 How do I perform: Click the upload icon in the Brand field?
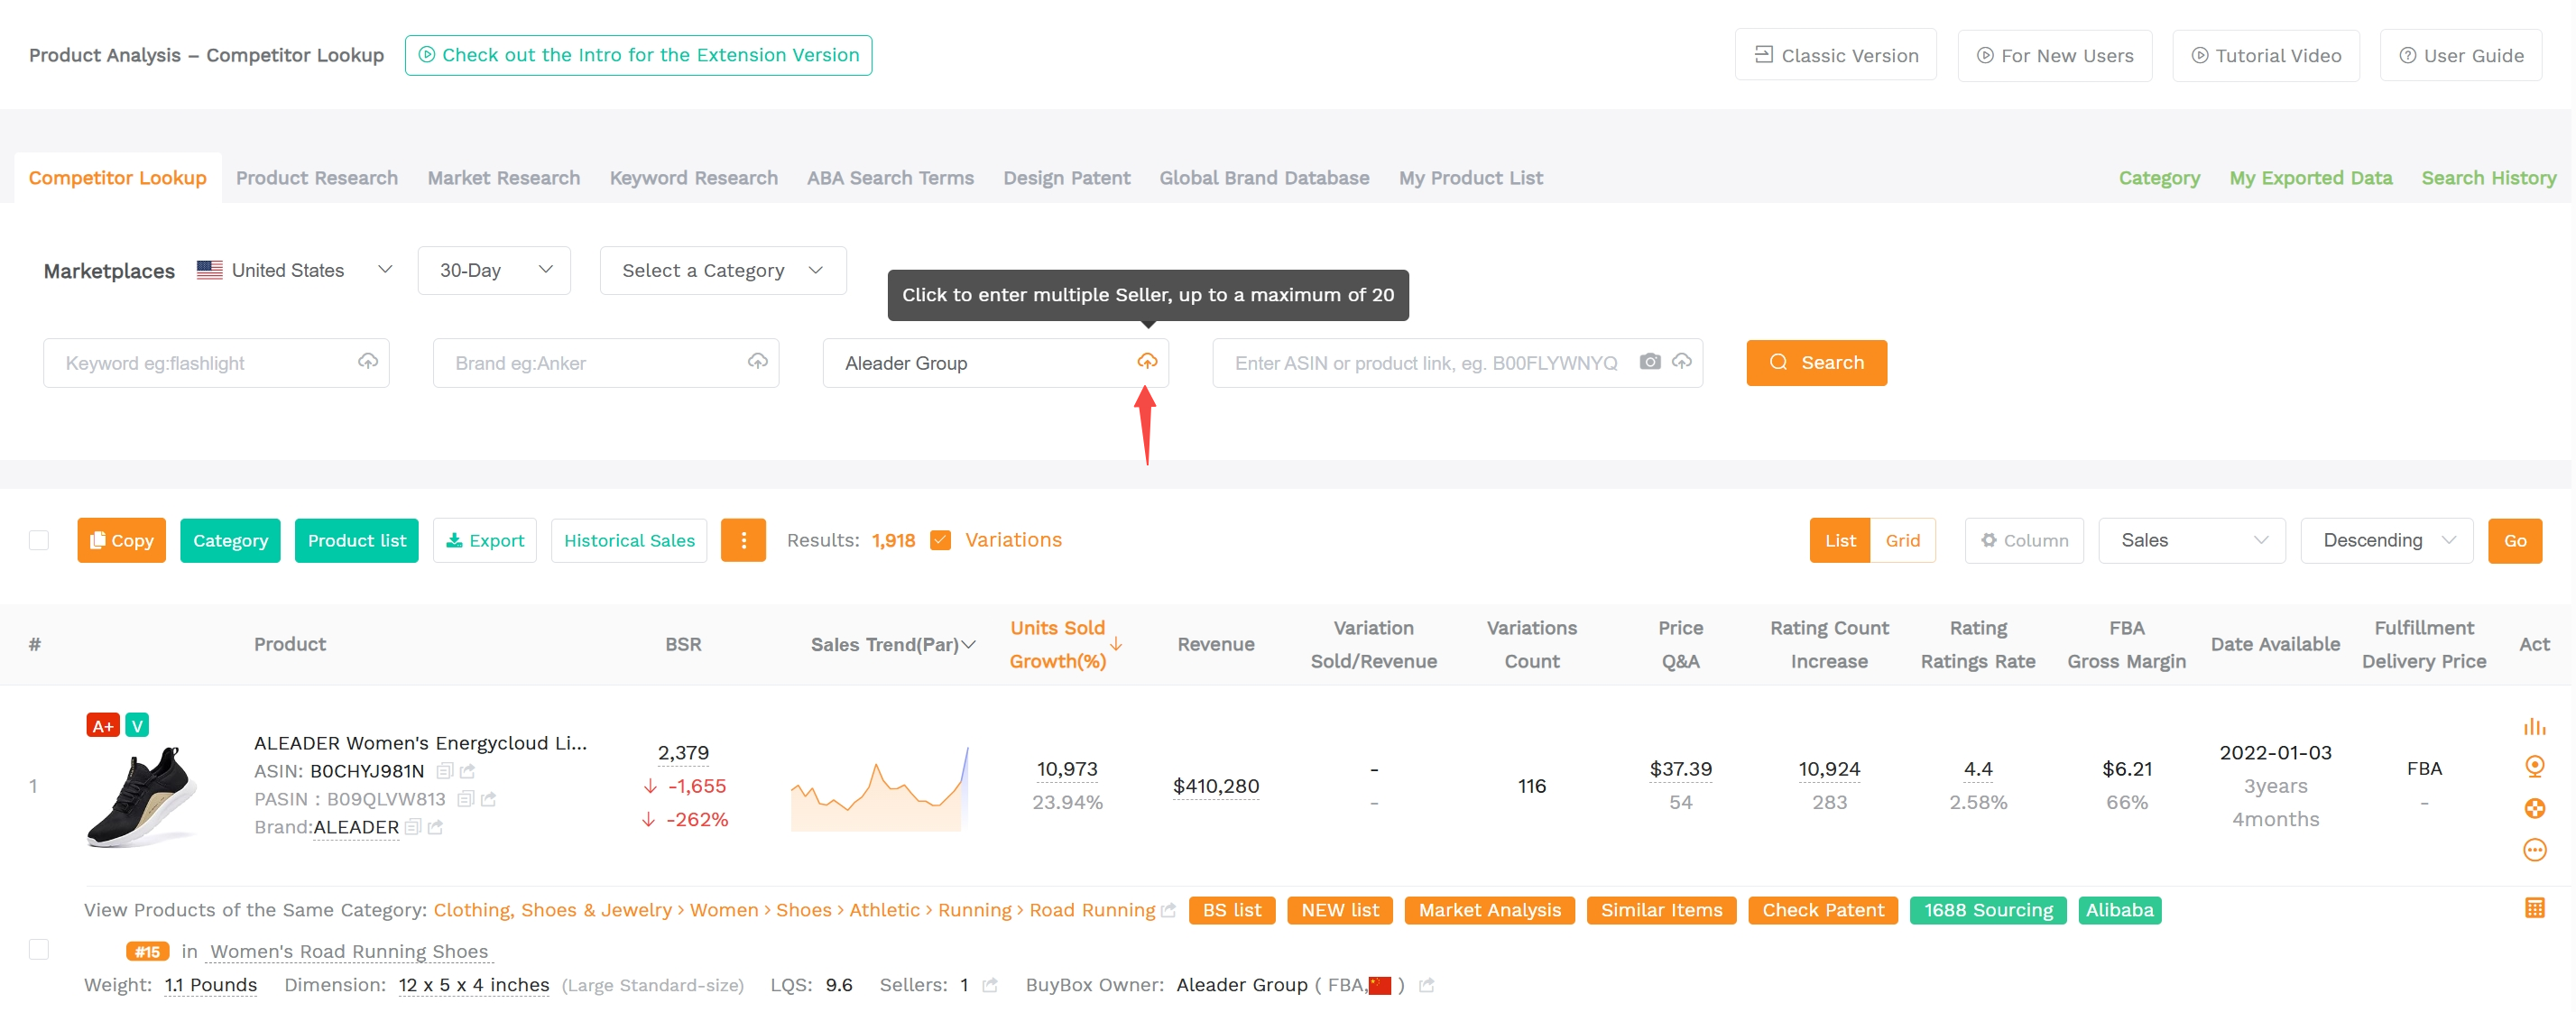pyautogui.click(x=758, y=361)
